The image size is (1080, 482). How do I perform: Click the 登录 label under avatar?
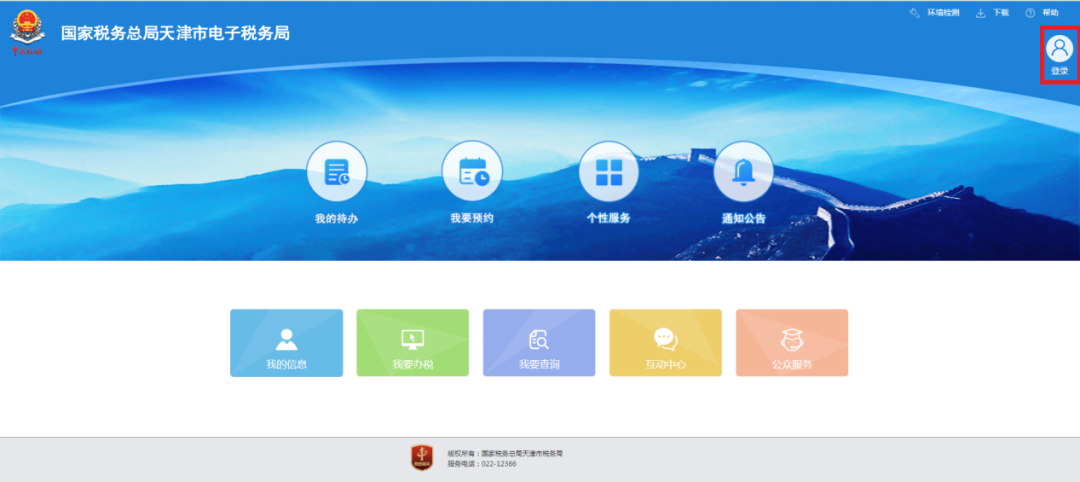click(1059, 71)
